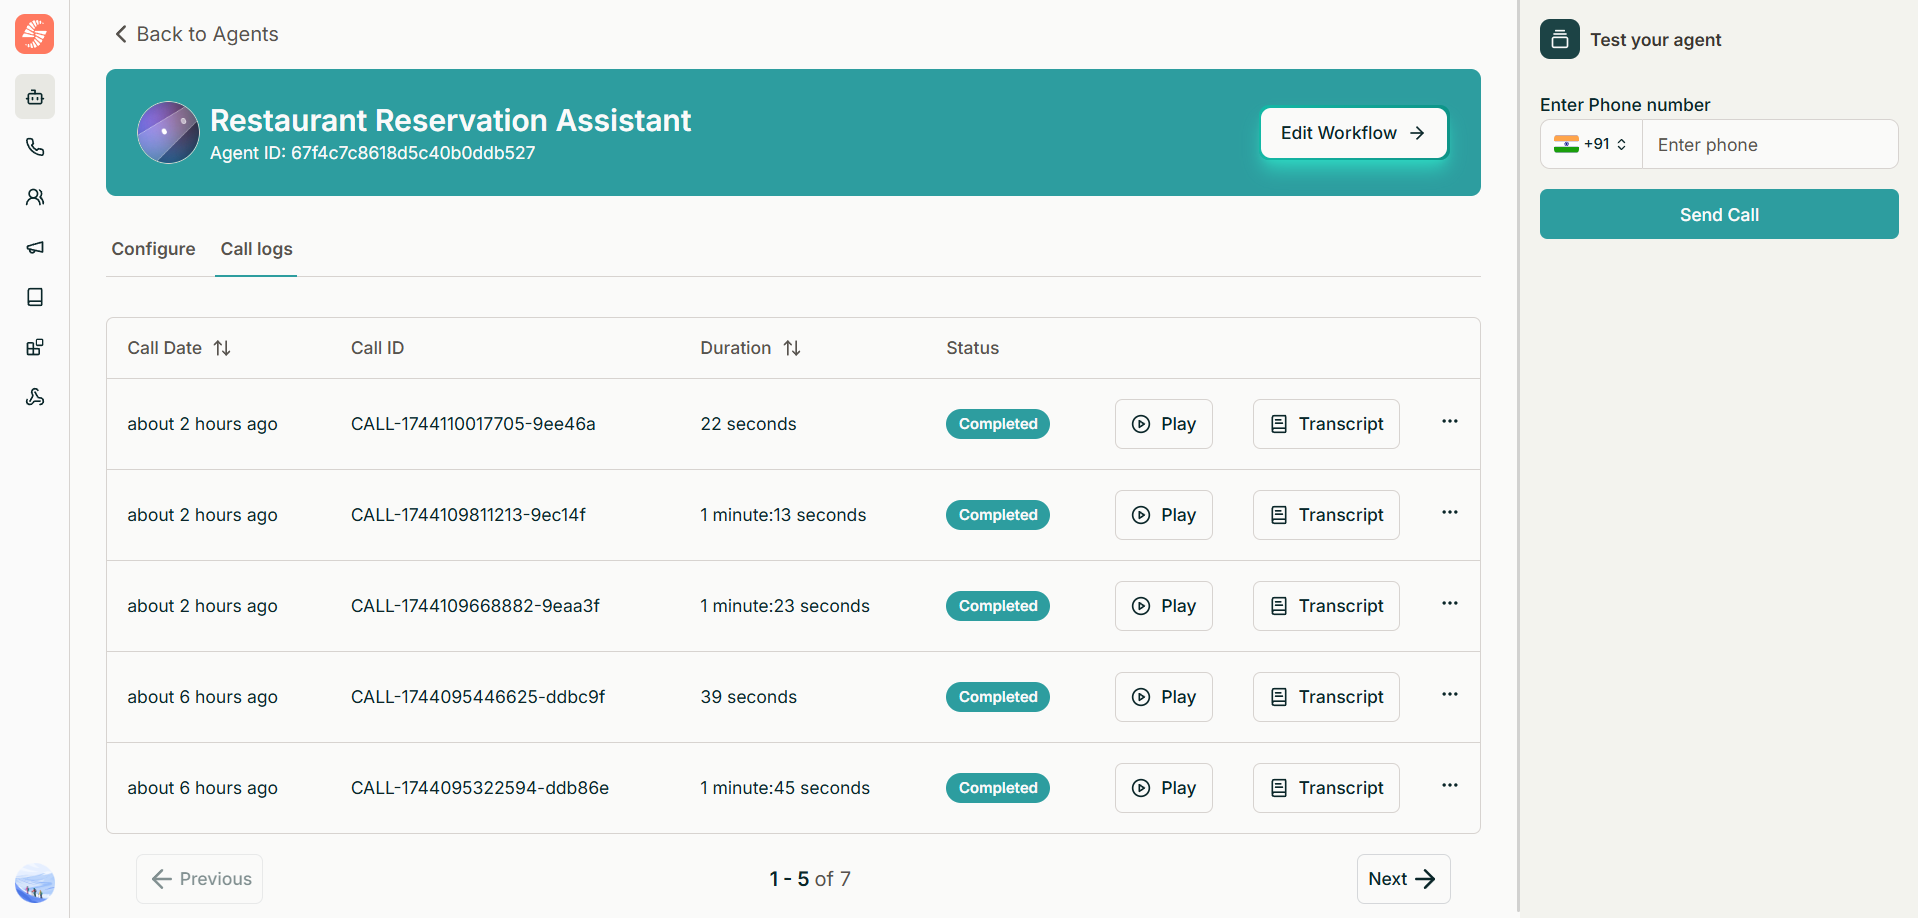Play recording of call 9ec14f

(1164, 515)
